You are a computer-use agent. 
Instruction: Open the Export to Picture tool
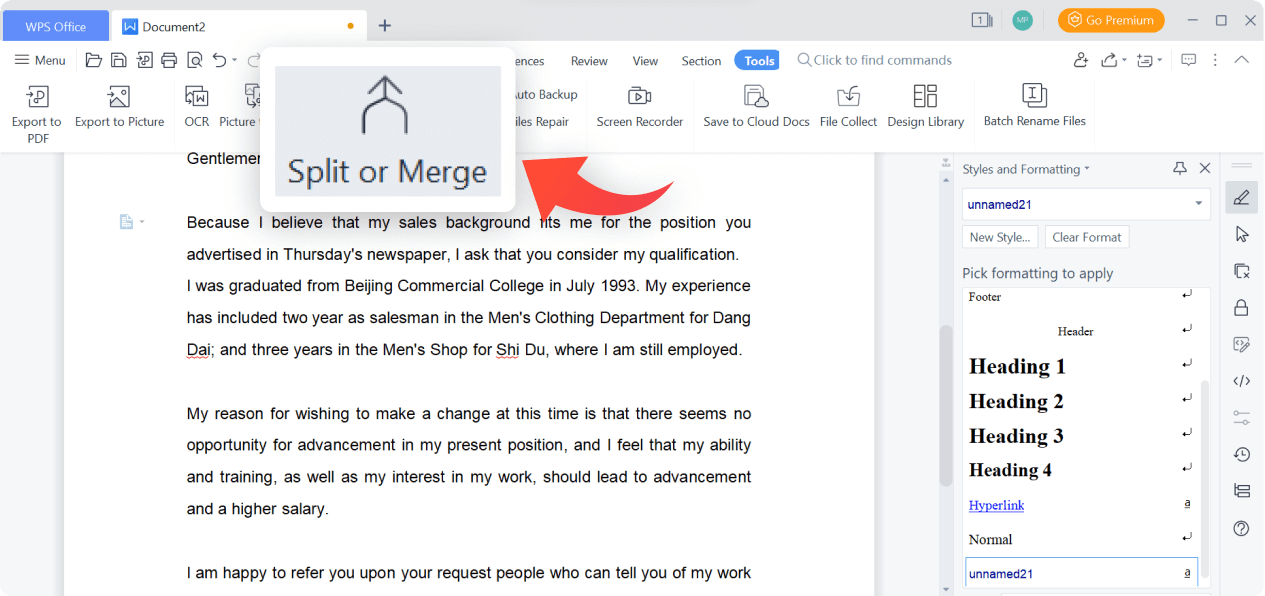[x=119, y=107]
